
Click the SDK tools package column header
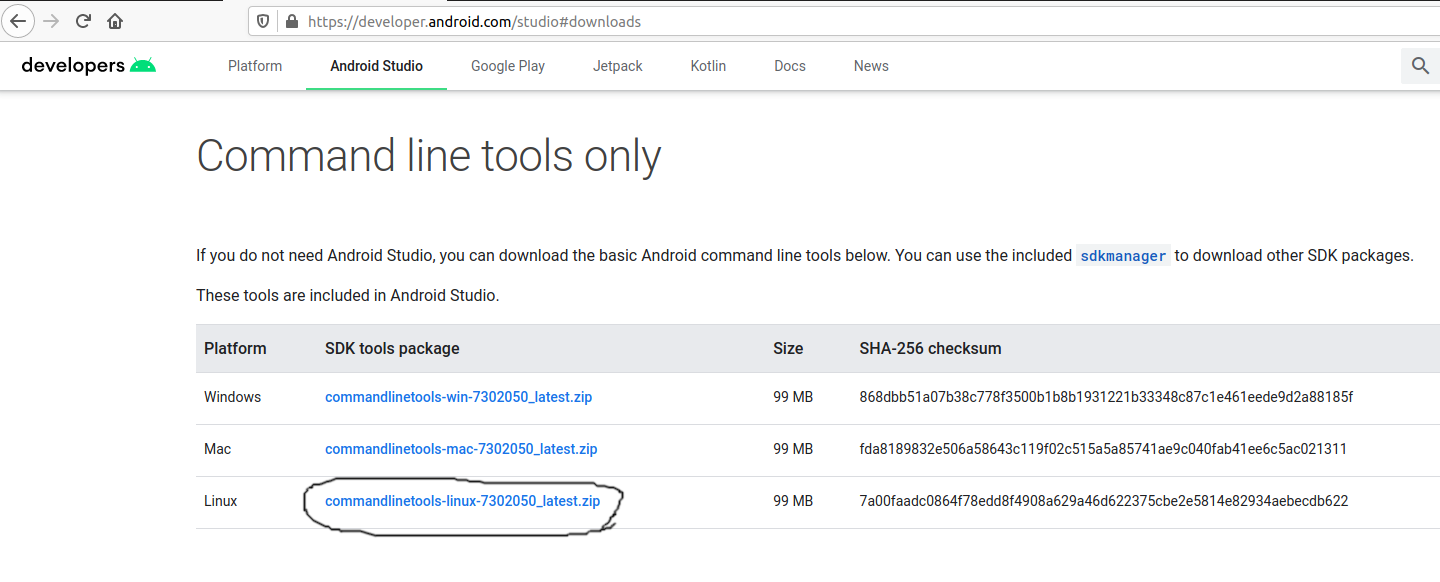(x=392, y=349)
